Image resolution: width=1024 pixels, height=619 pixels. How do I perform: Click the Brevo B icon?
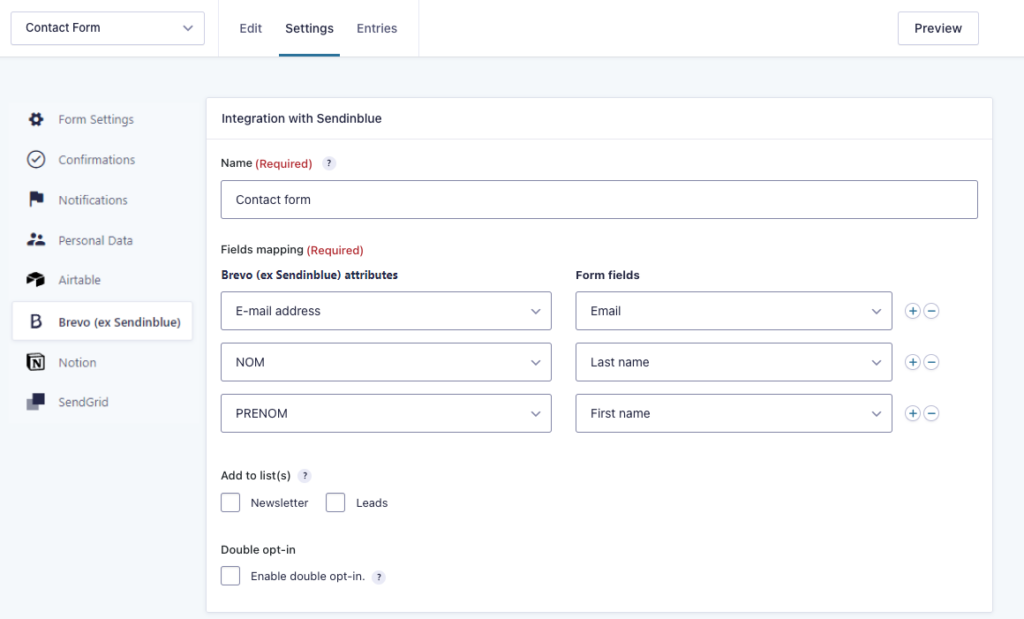(36, 321)
